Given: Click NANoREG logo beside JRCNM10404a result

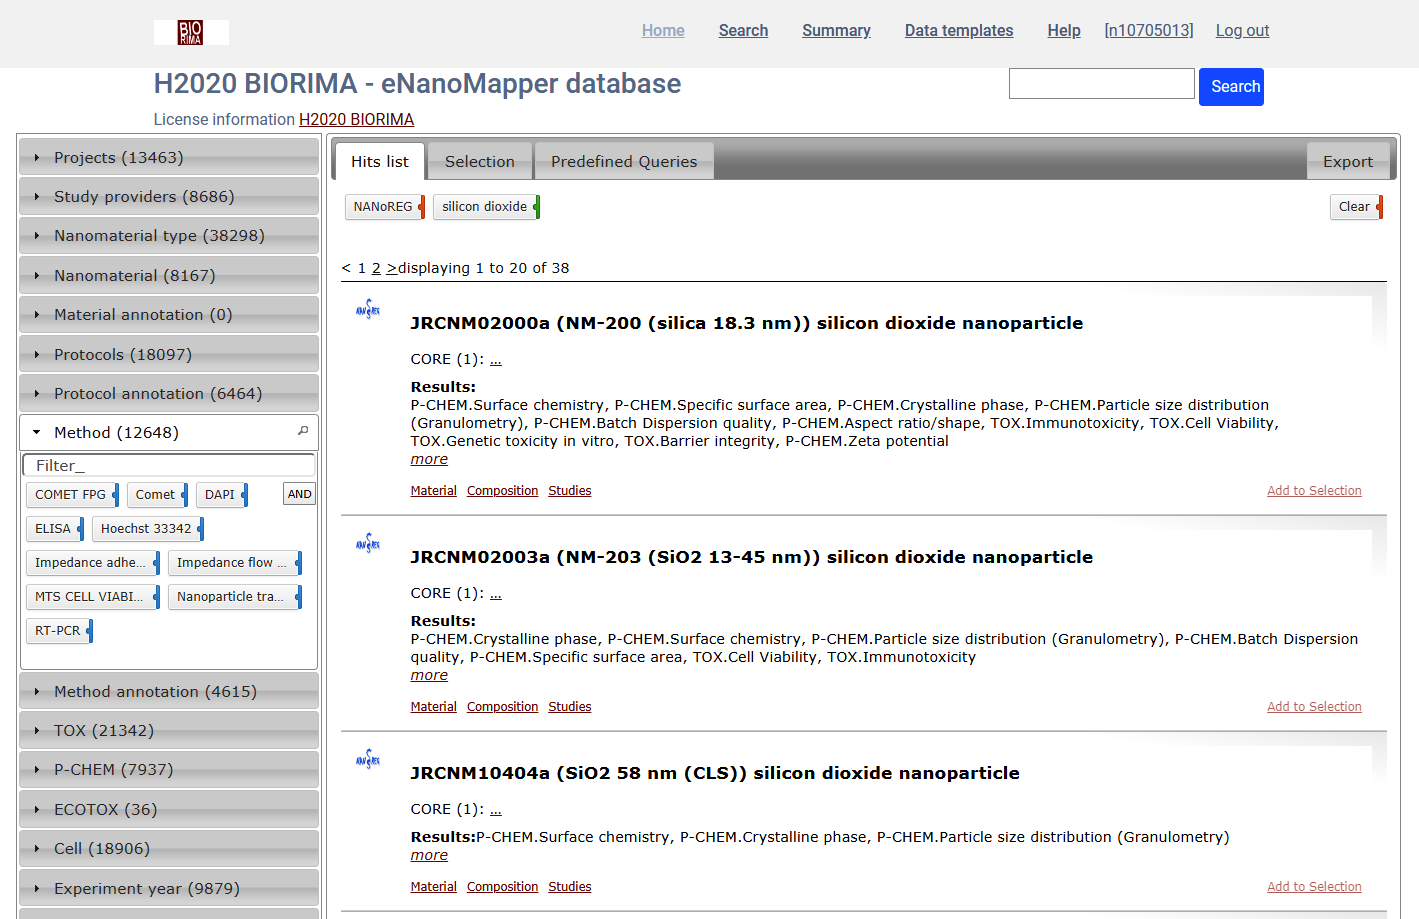Looking at the screenshot, I should click(368, 760).
